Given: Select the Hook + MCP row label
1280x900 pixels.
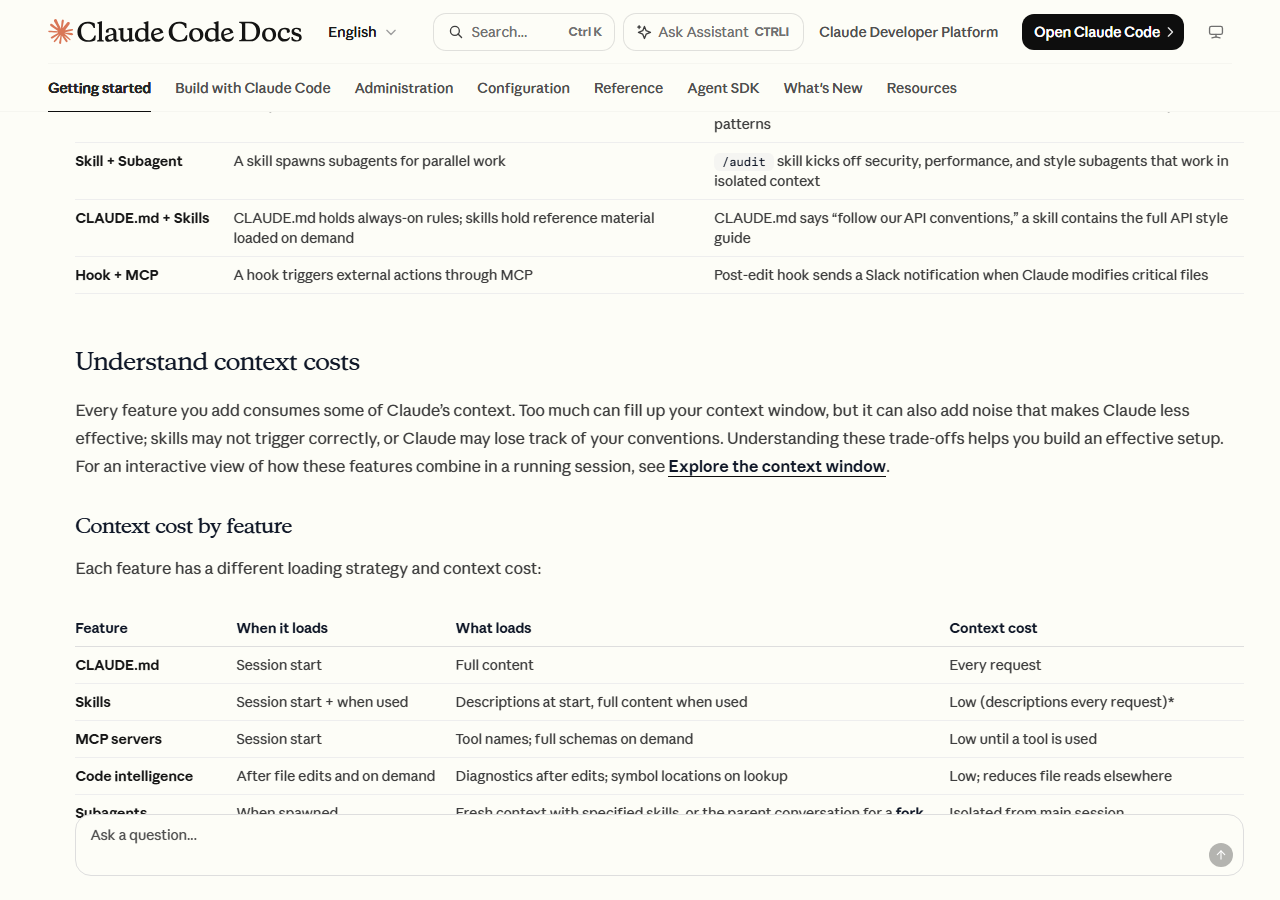Looking at the screenshot, I should pos(117,275).
